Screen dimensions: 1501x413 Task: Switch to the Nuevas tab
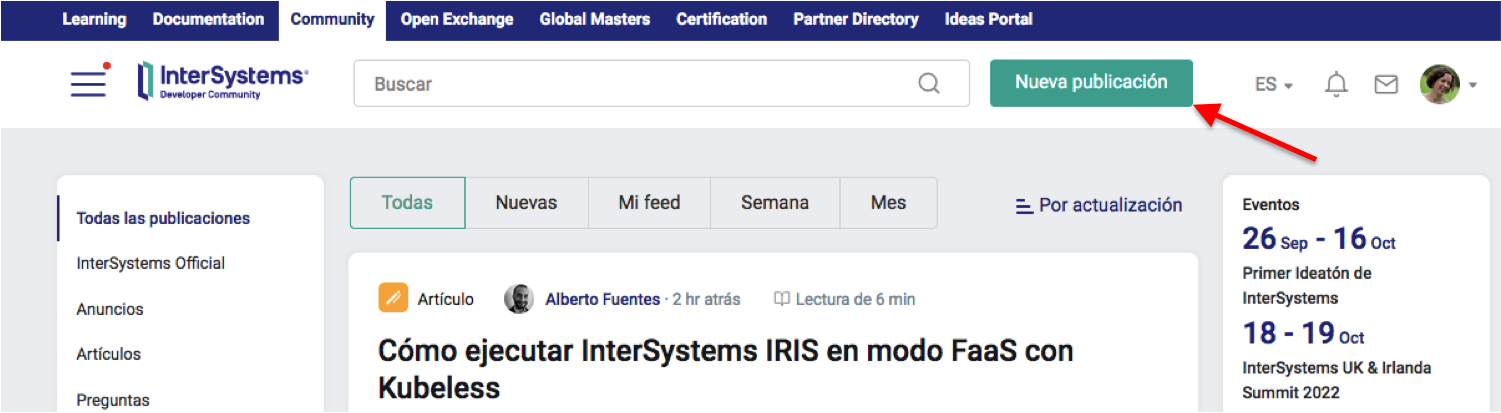(x=526, y=203)
